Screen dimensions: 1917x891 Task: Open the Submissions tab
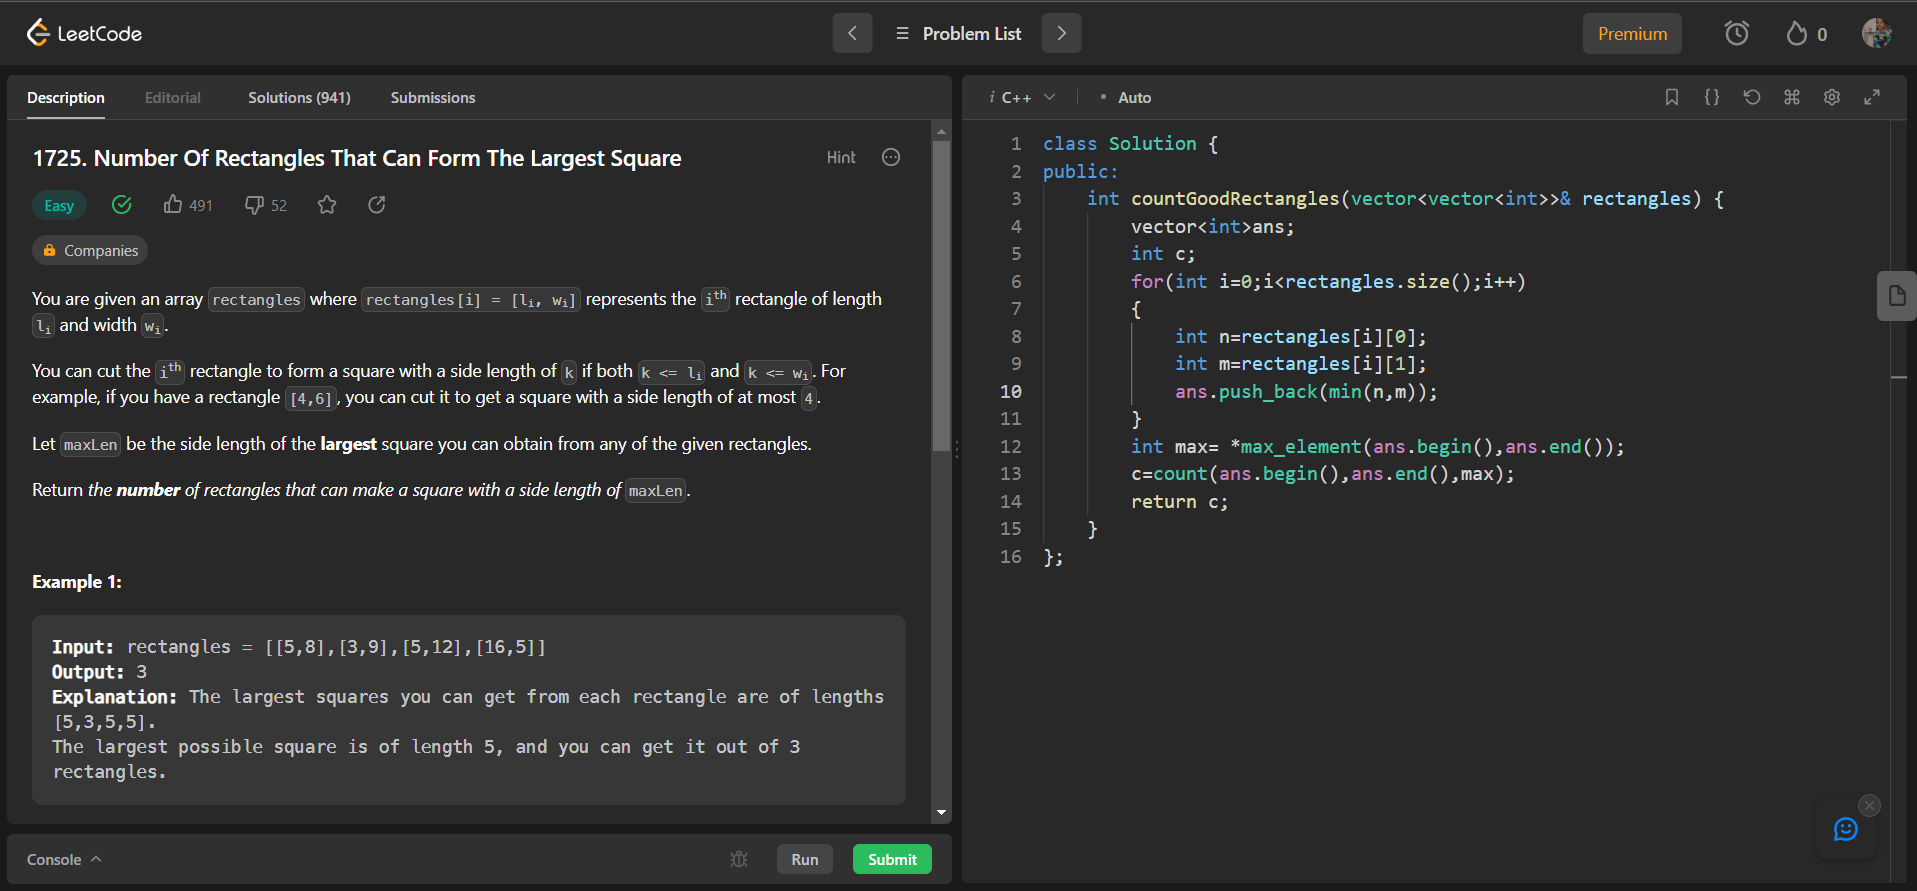click(x=433, y=98)
